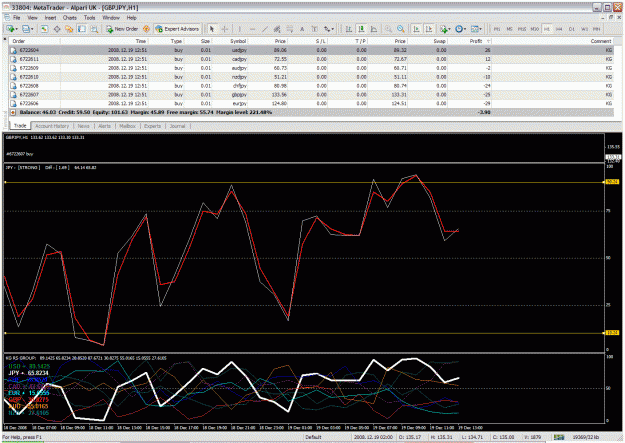
Task: Click the connection status 19369/32 kb
Action: pos(586,437)
